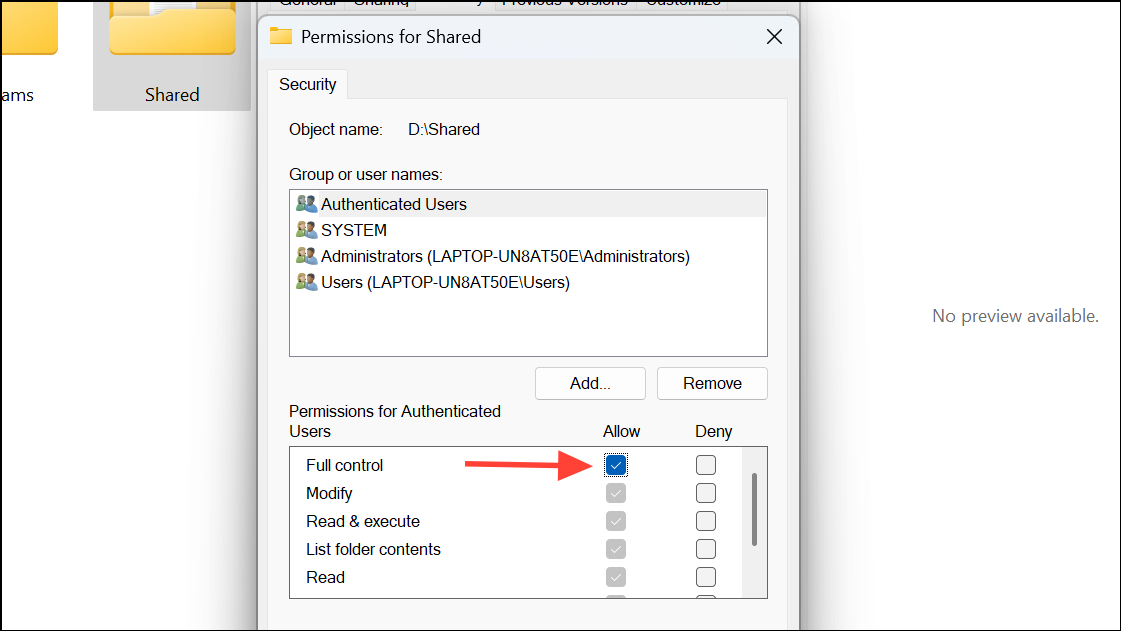Viewport: 1121px width, 631px height.
Task: Click the Remove button
Action: (712, 384)
